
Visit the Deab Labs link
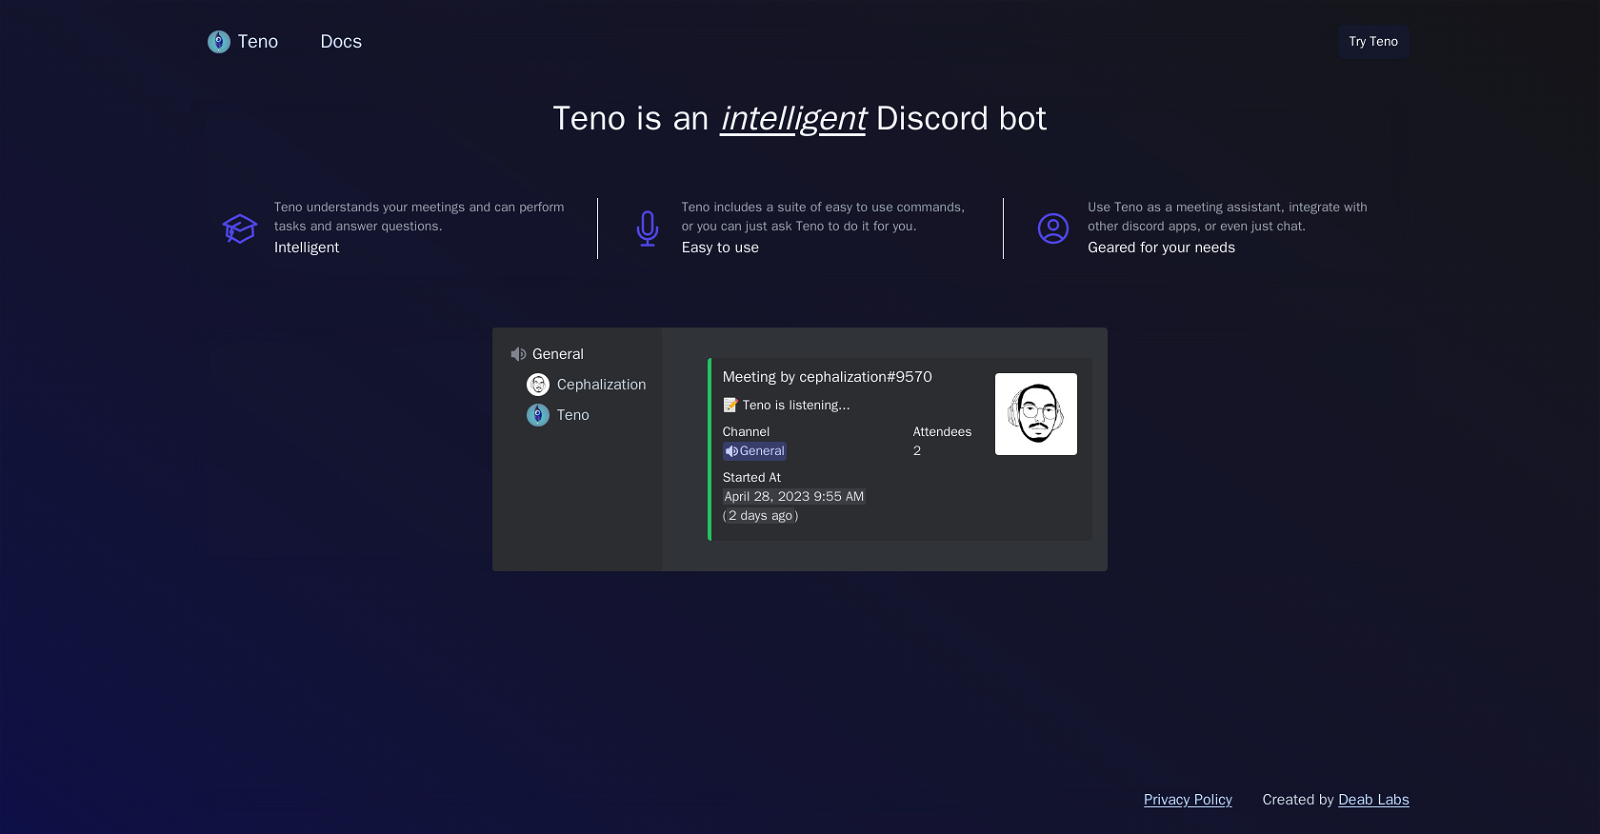(x=1373, y=800)
